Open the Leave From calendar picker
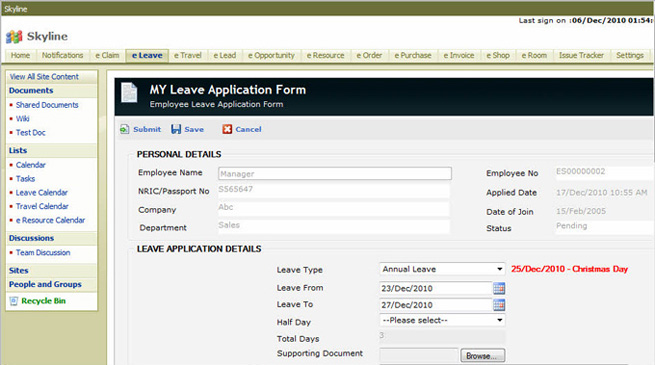Screen dimensions: 655x365 tap(499, 288)
